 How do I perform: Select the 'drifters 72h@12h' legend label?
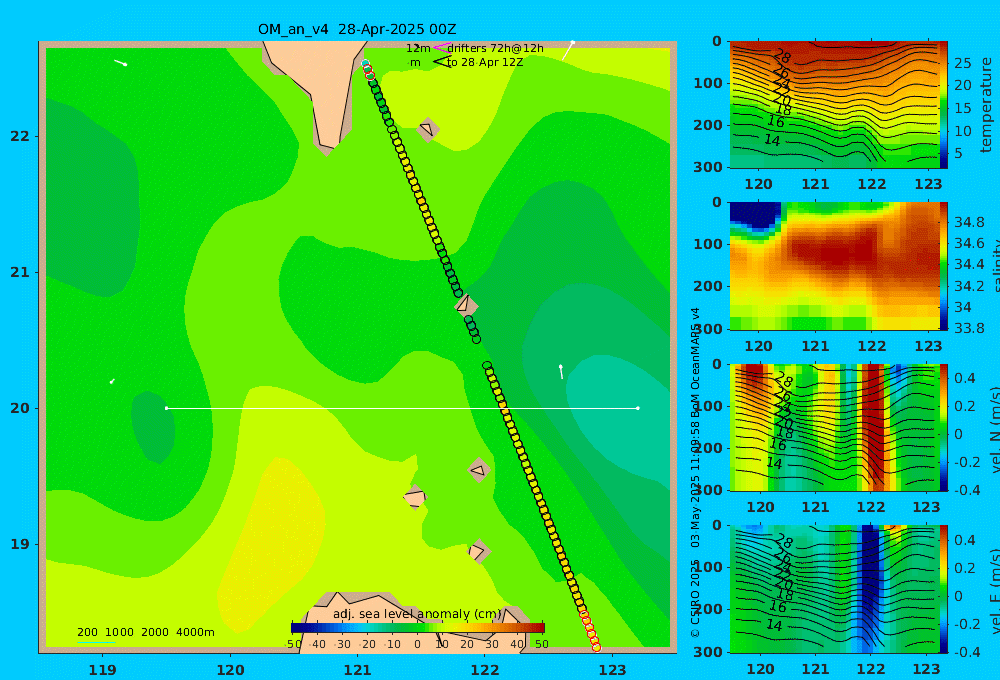pos(496,48)
